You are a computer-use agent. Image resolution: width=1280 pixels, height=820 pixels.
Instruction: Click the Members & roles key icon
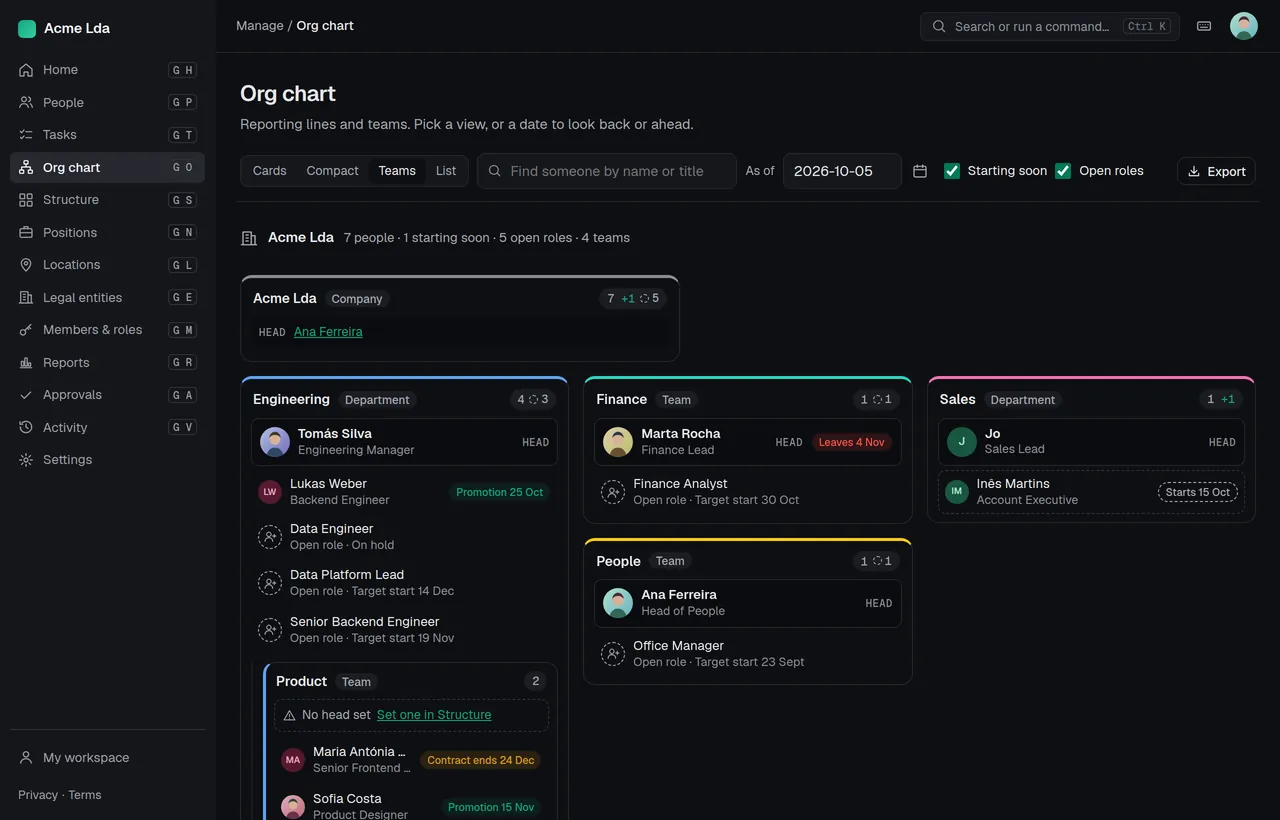[x=26, y=330]
